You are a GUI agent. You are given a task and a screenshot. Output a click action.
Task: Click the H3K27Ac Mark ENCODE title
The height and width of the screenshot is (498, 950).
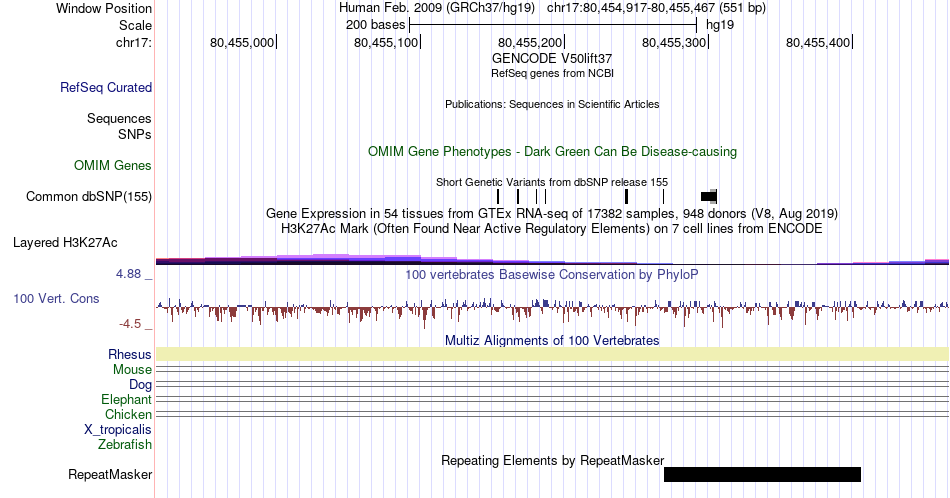(552, 228)
